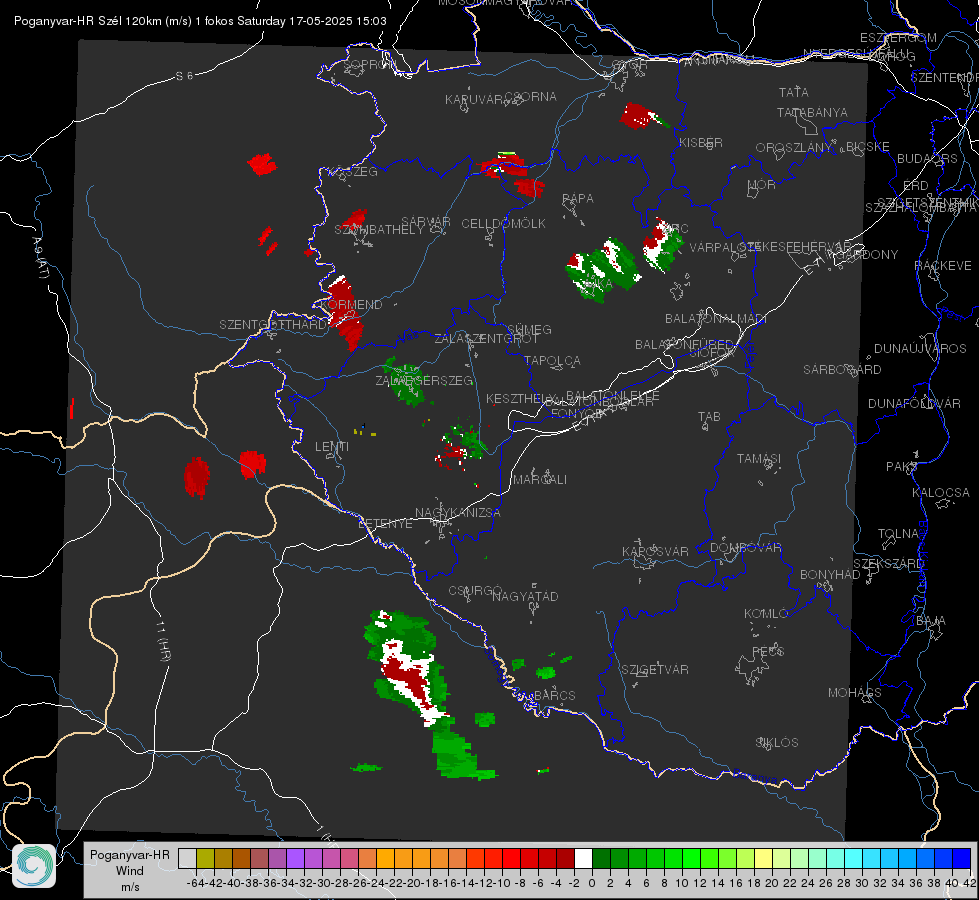Select the olive swatch between -64 and -42
The image size is (979, 900).
click(205, 858)
